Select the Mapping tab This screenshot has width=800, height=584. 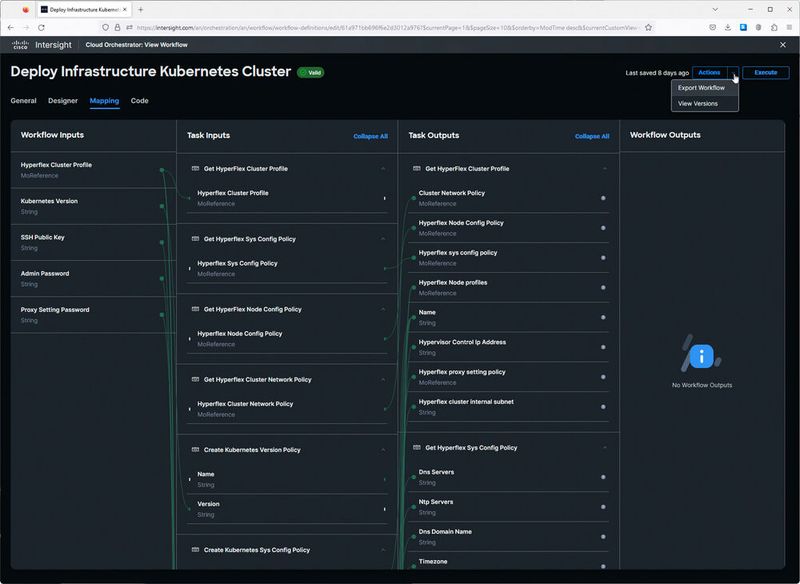(104, 100)
